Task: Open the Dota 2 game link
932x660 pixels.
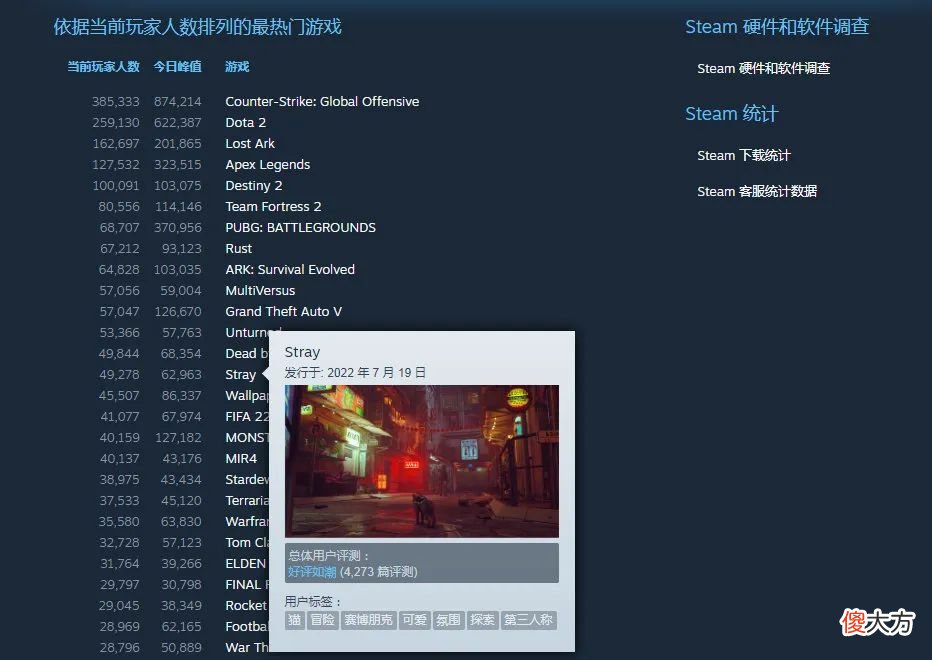Action: (245, 122)
